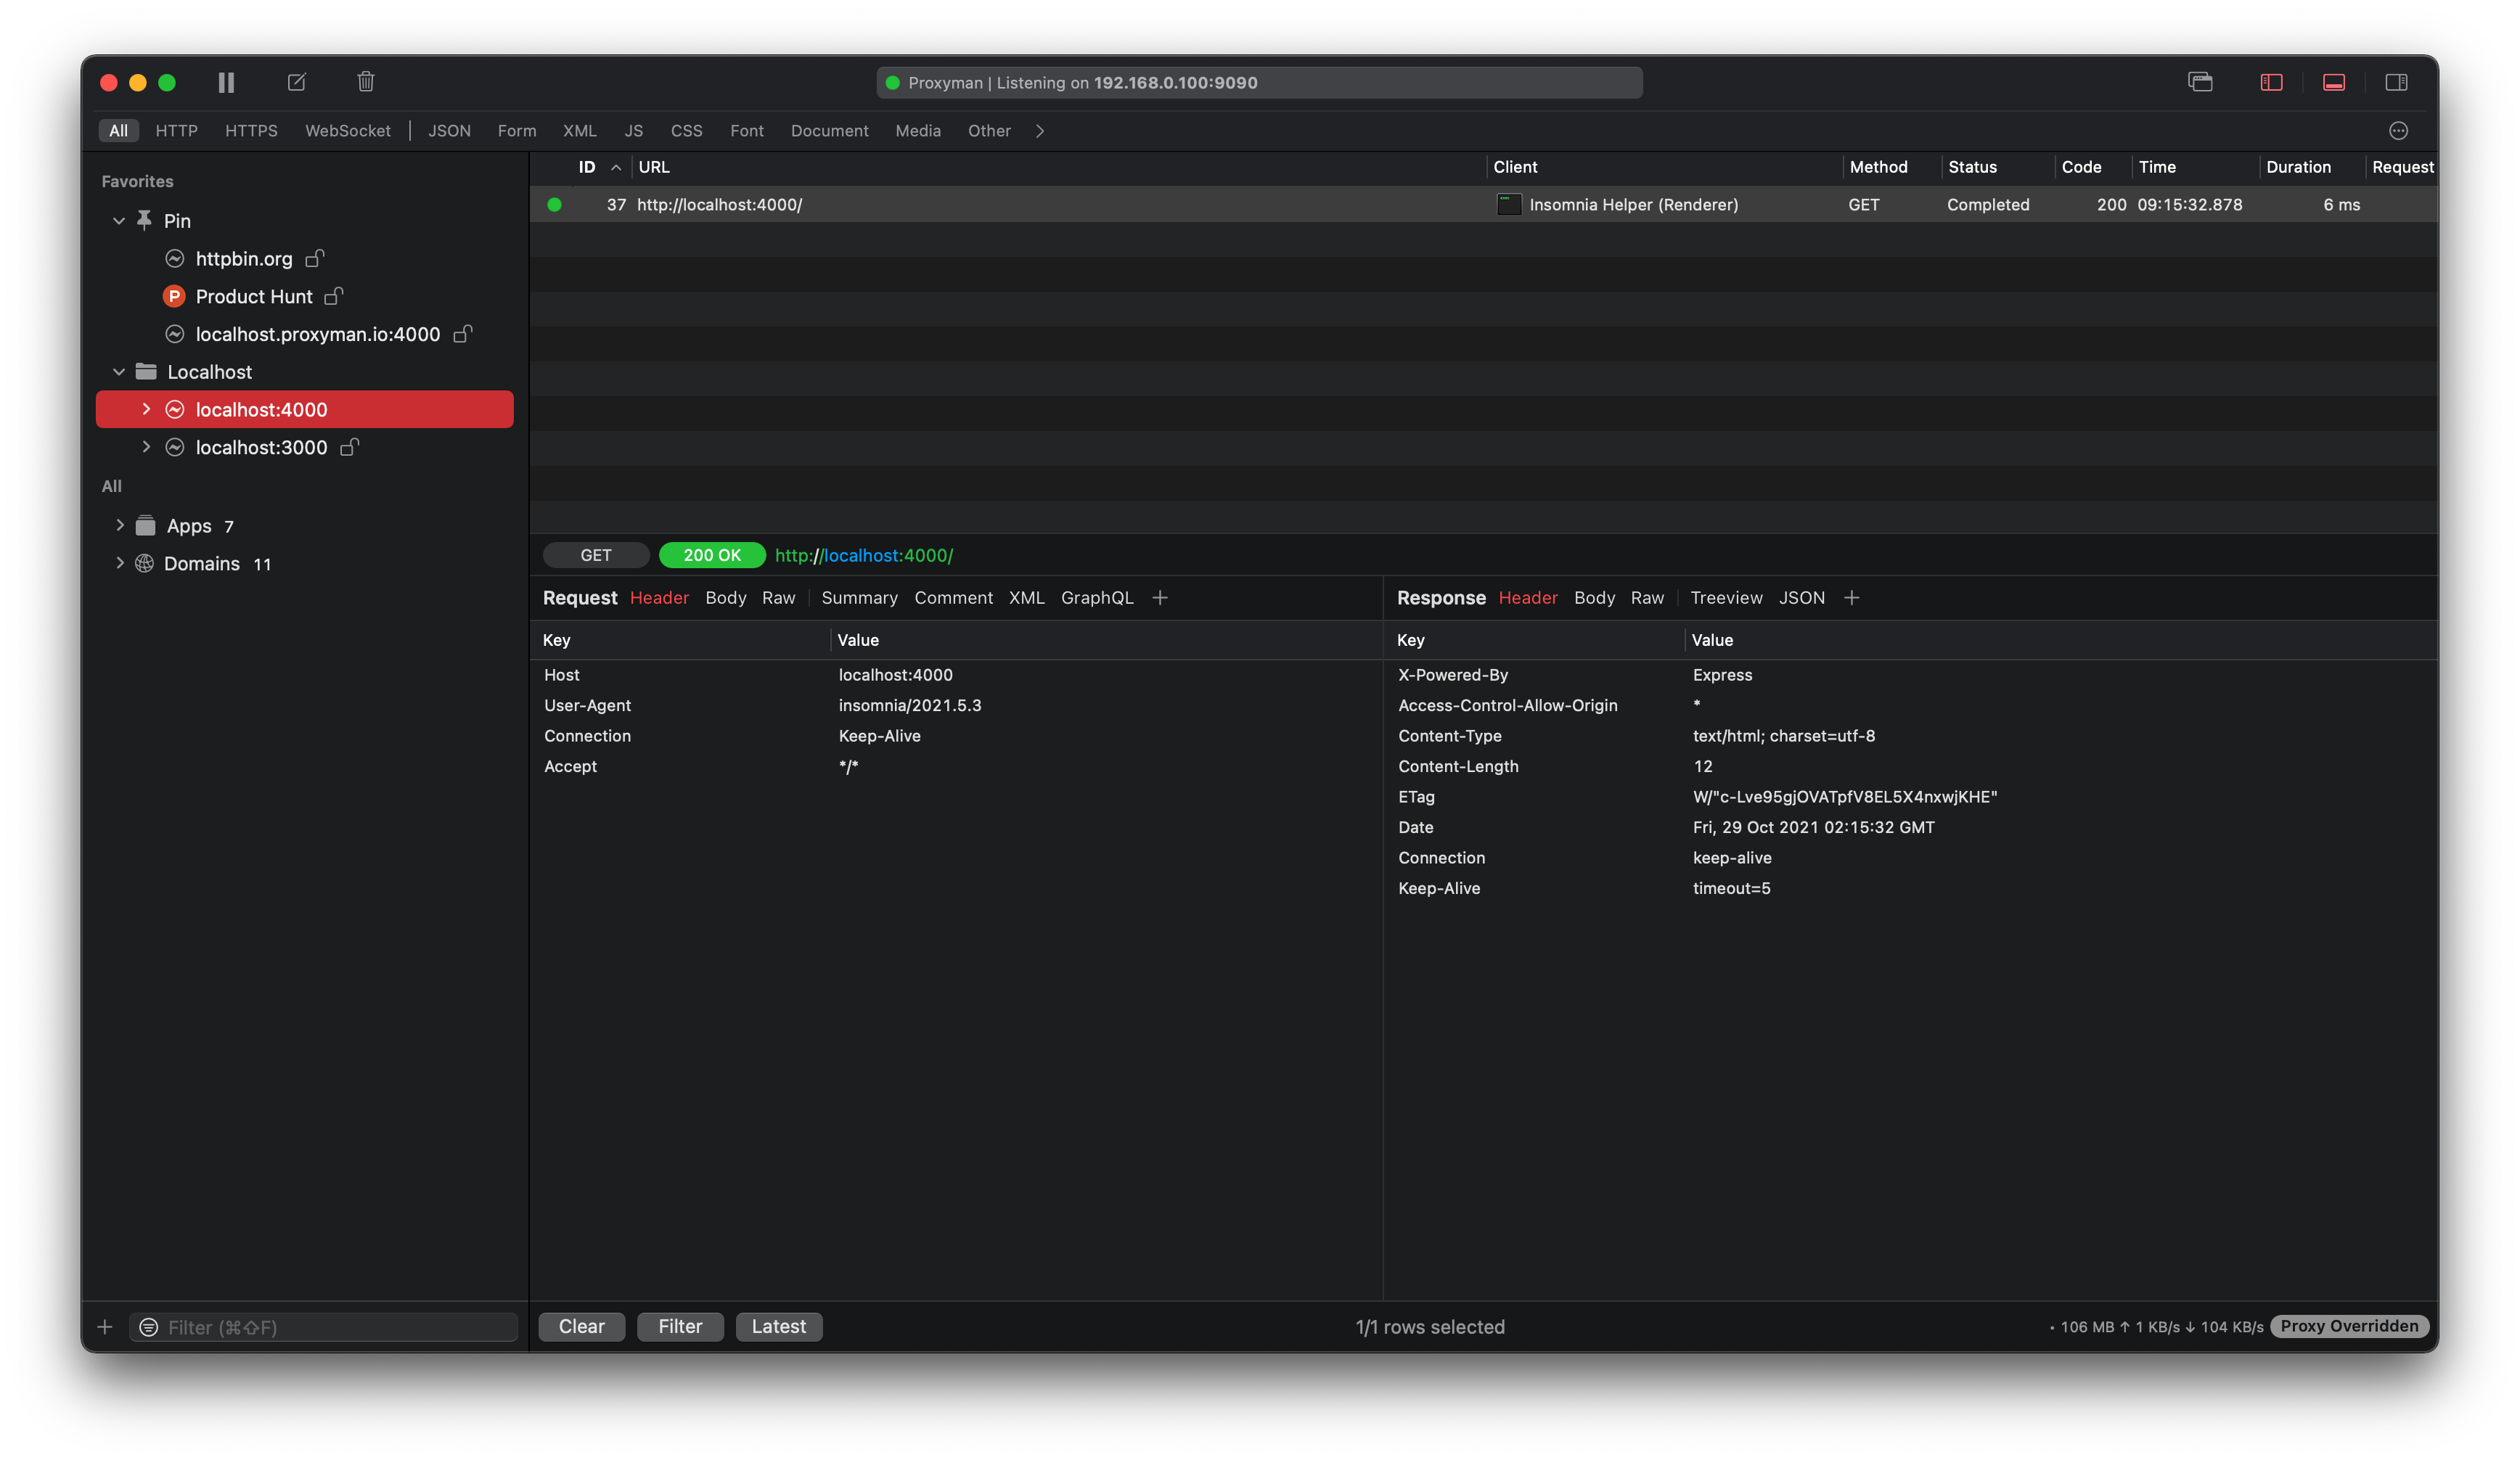
Task: Click the Clear button
Action: (581, 1327)
